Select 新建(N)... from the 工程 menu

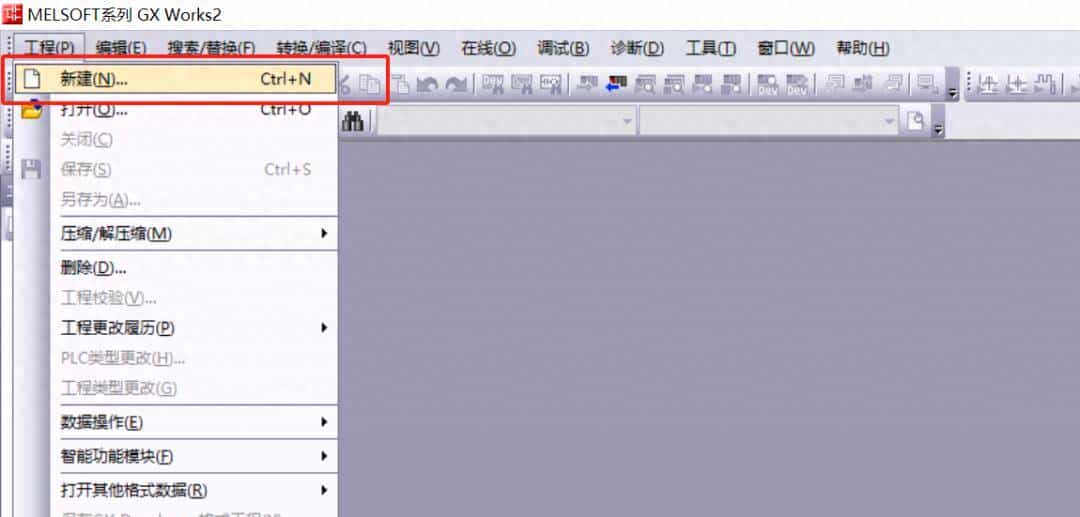pyautogui.click(x=176, y=79)
